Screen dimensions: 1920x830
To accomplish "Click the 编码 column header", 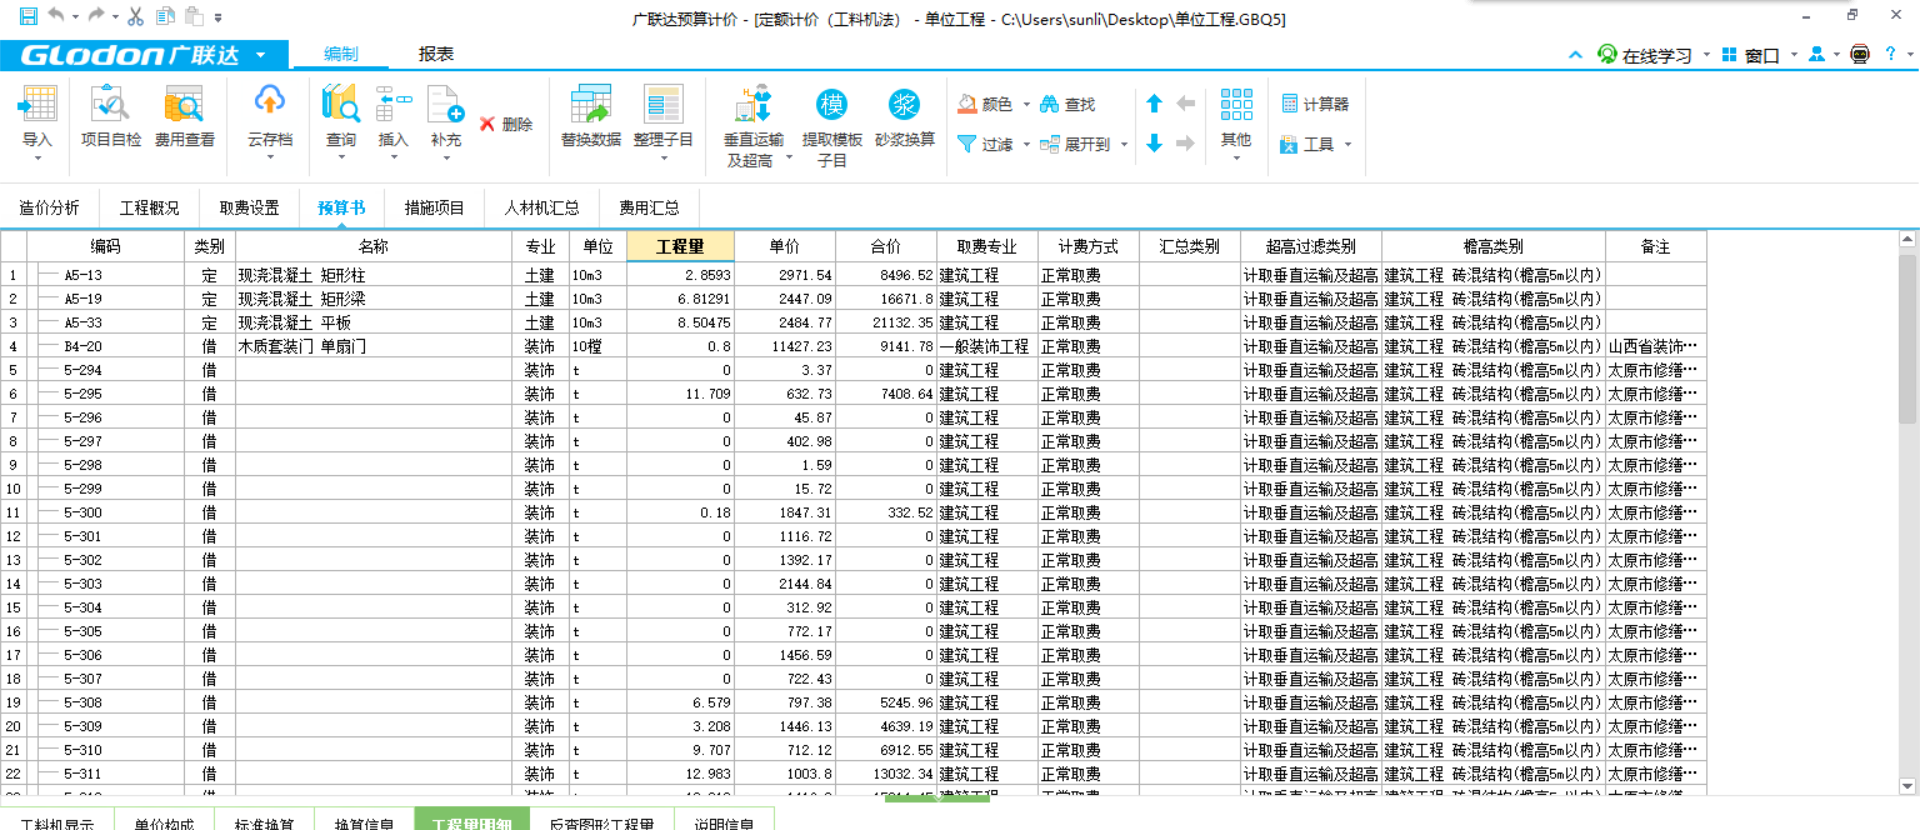I will (105, 246).
